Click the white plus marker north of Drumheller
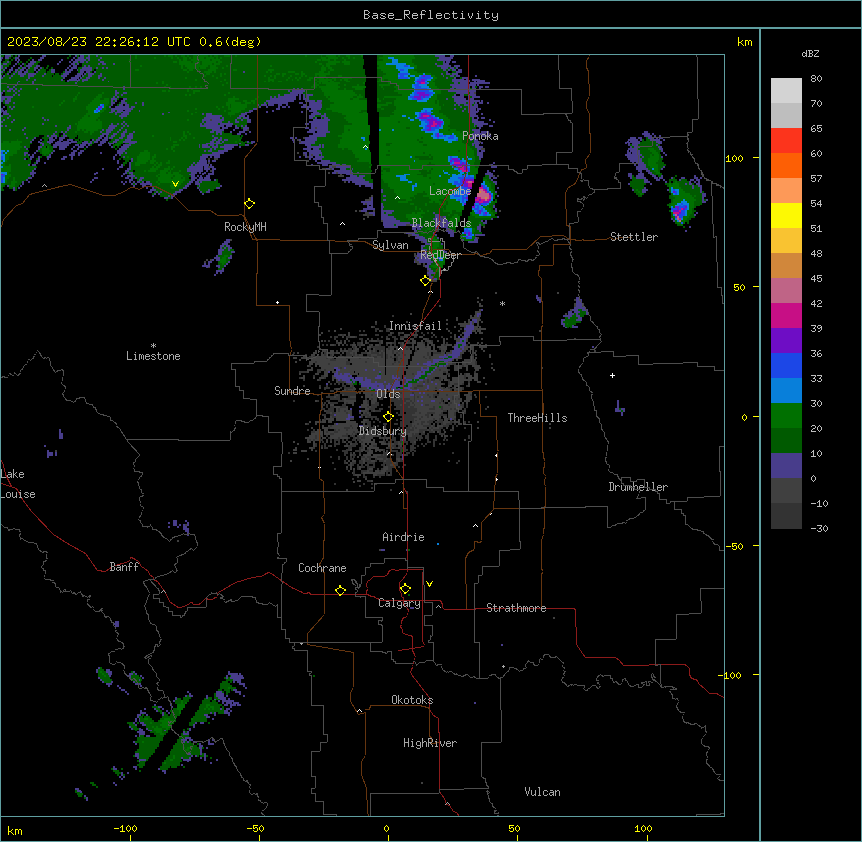 [612, 375]
